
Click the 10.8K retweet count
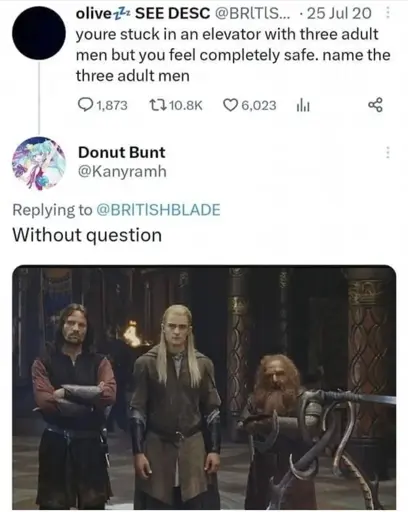click(186, 105)
